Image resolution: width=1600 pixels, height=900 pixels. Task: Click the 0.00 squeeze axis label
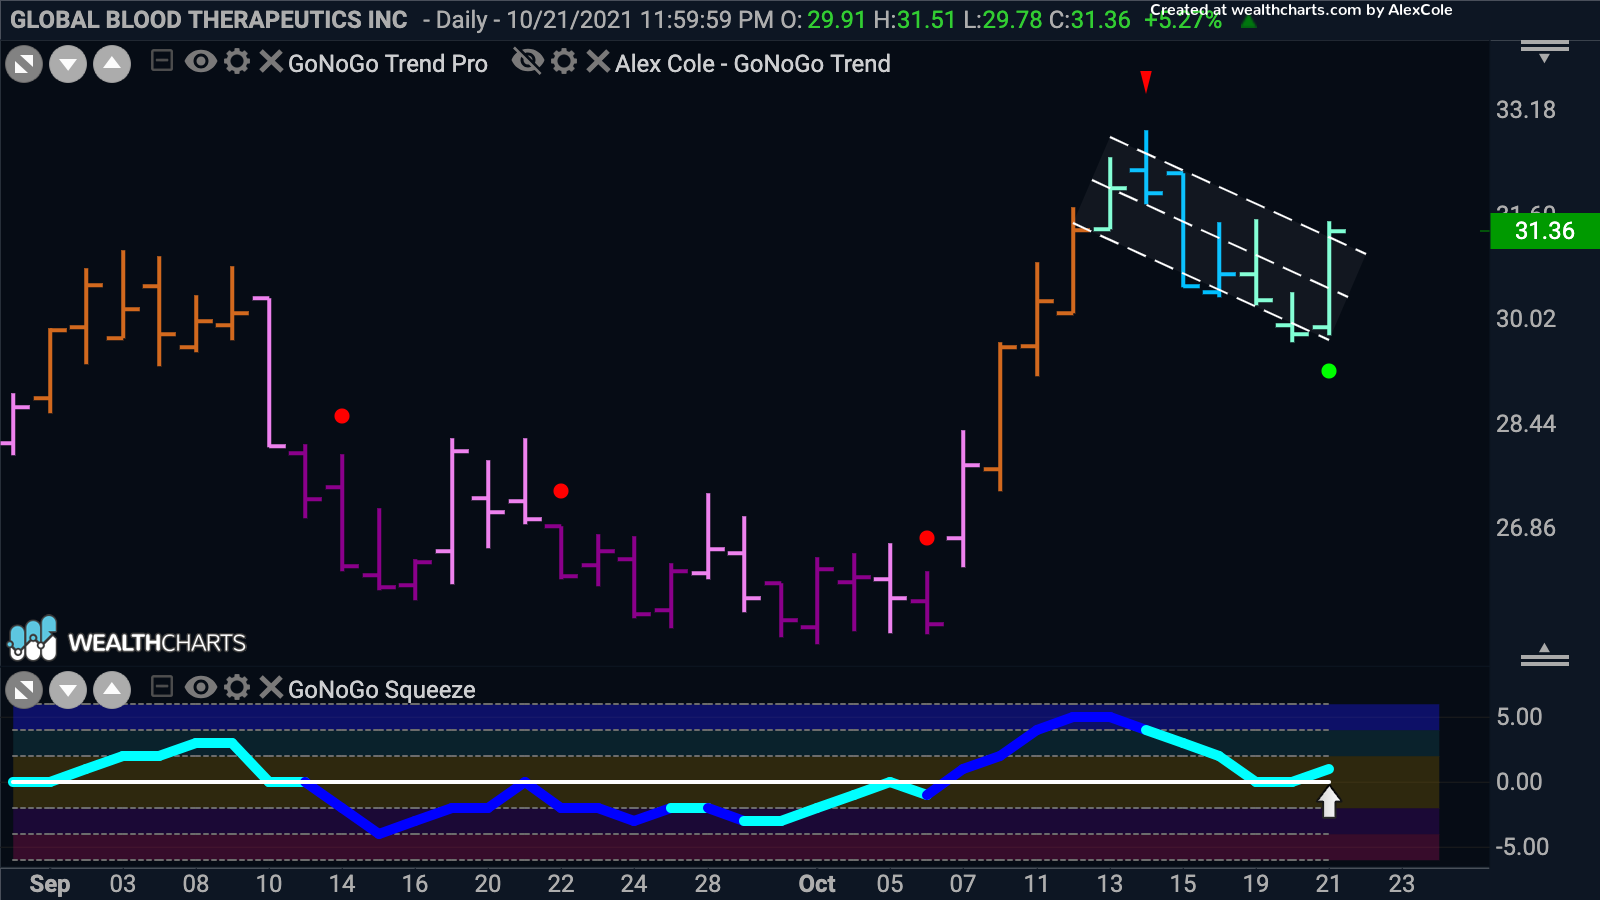click(x=1519, y=782)
